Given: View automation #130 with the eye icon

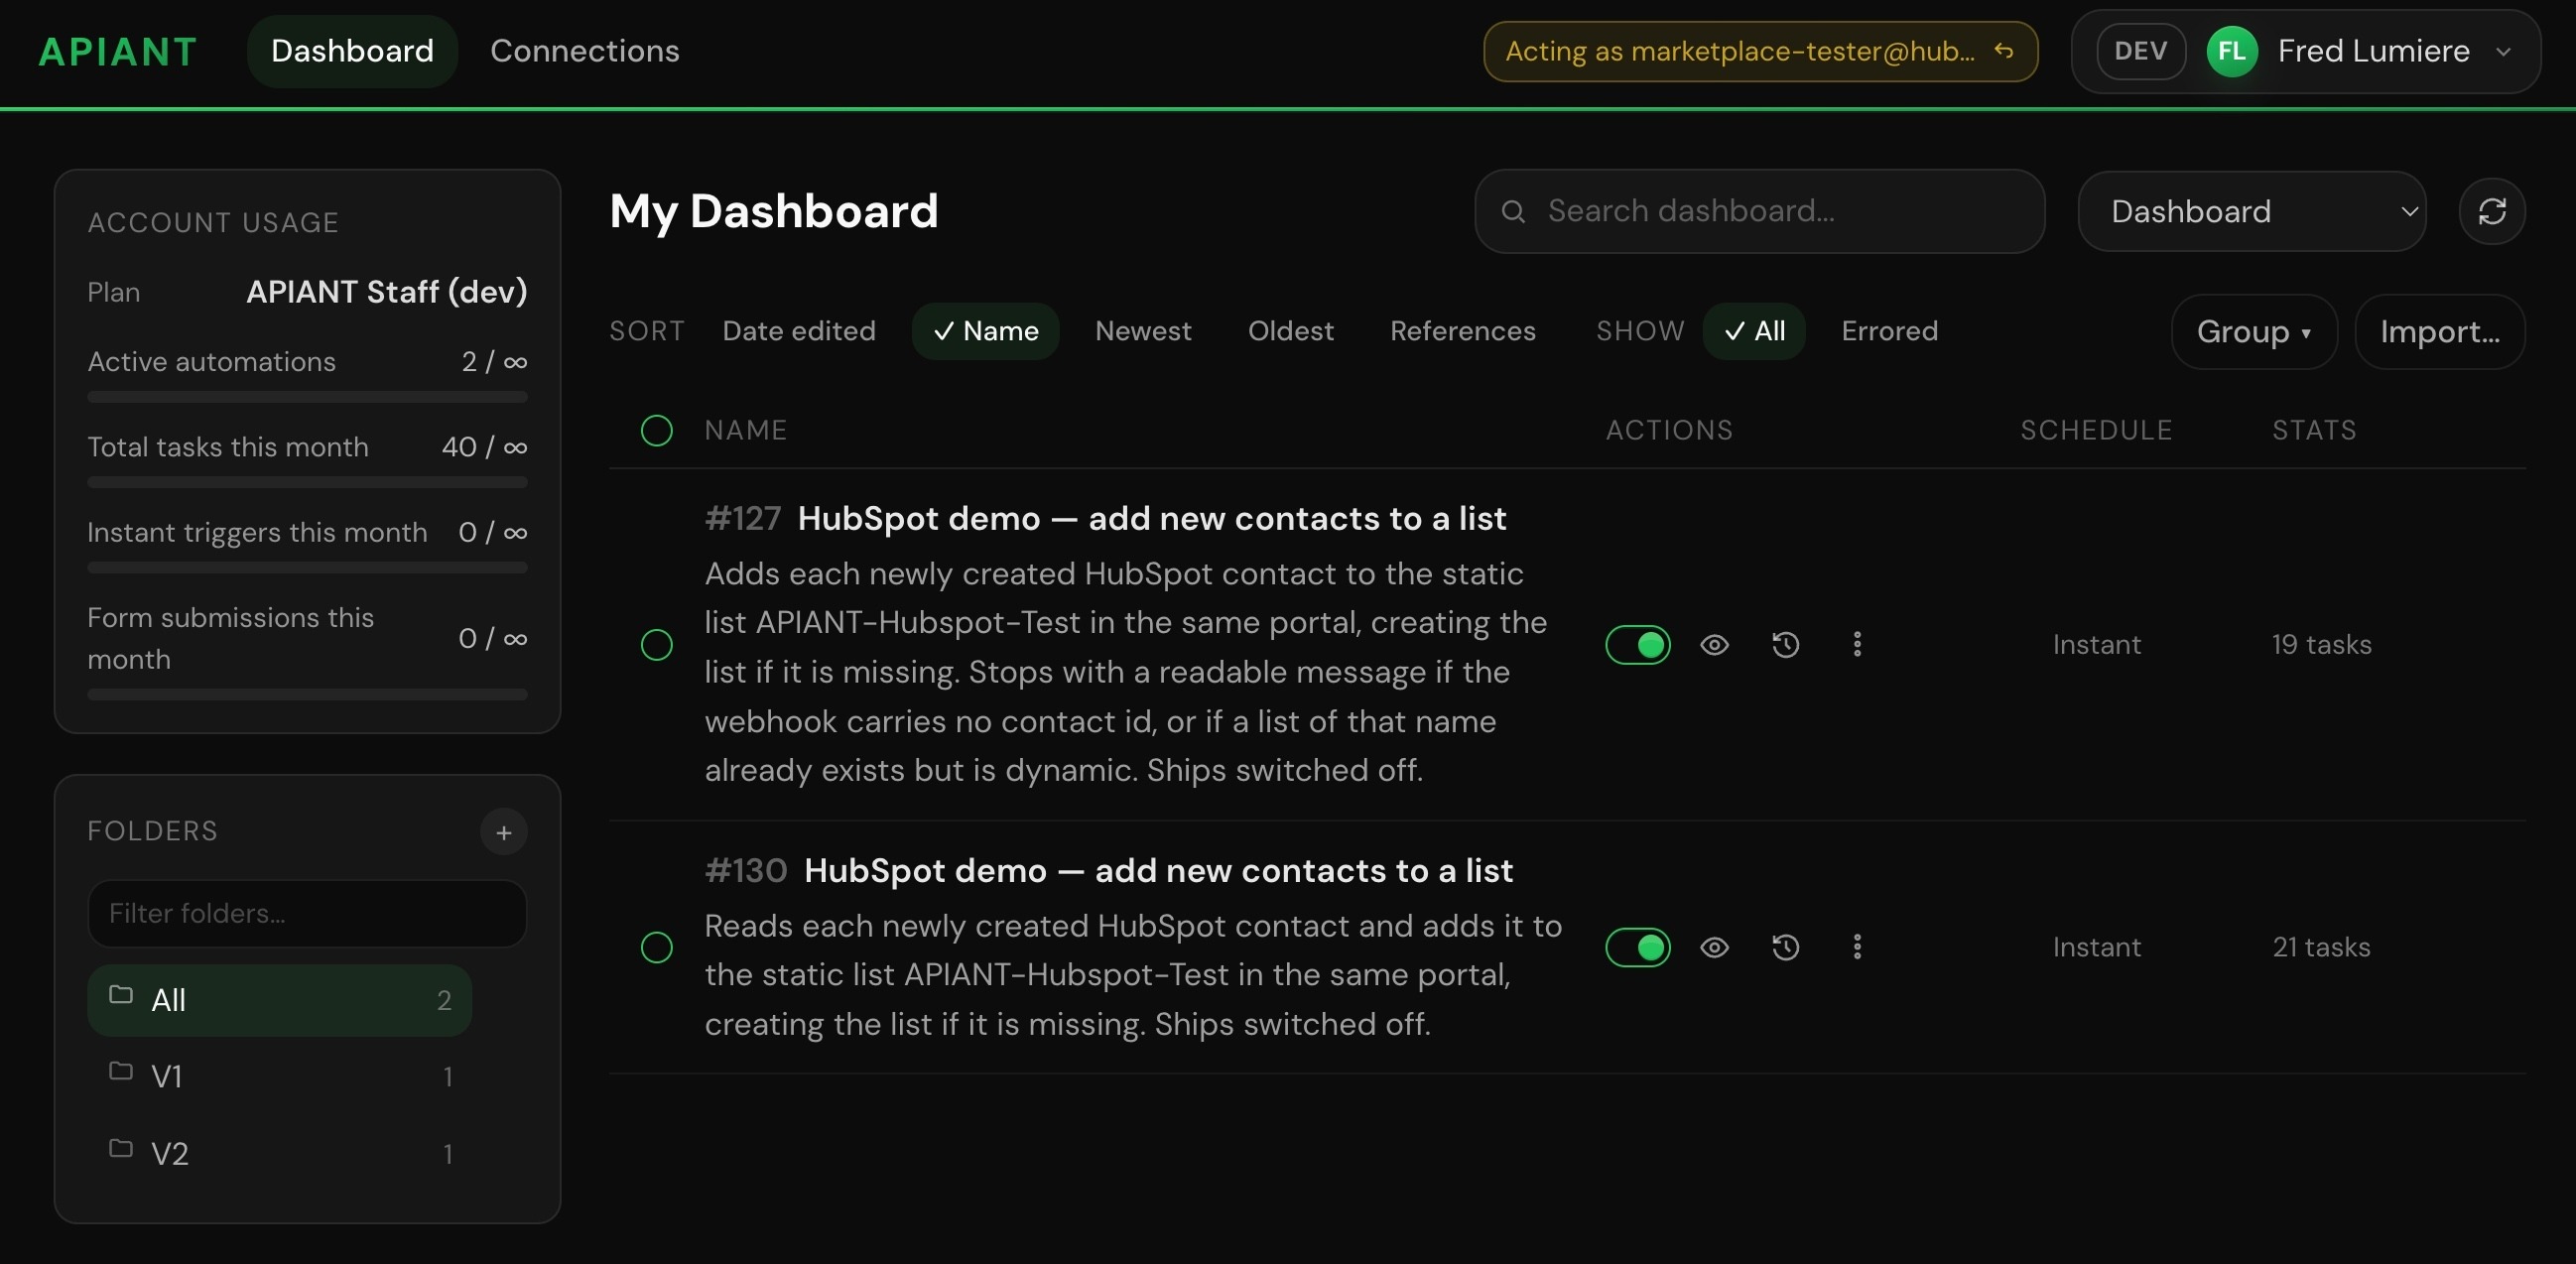Looking at the screenshot, I should (x=1714, y=947).
